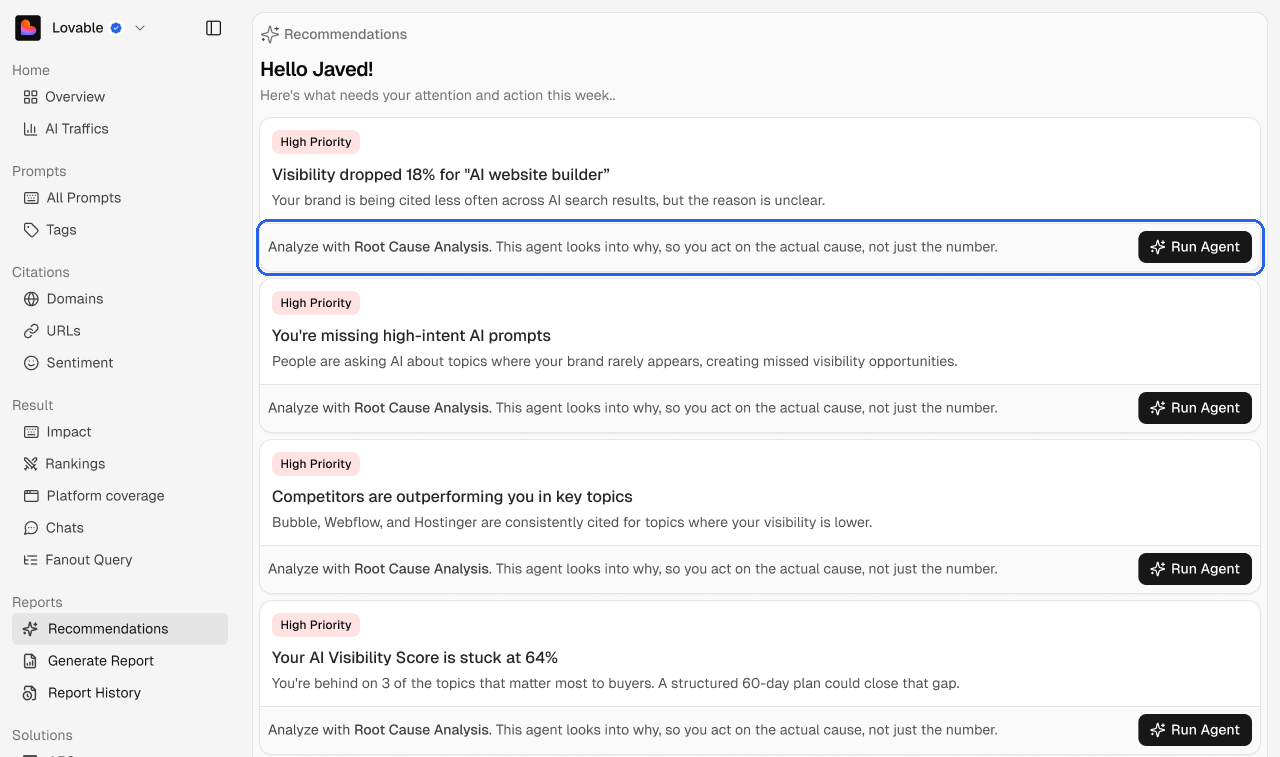This screenshot has width=1280, height=757.
Task: Click the AI Traffics chart icon
Action: coord(30,129)
